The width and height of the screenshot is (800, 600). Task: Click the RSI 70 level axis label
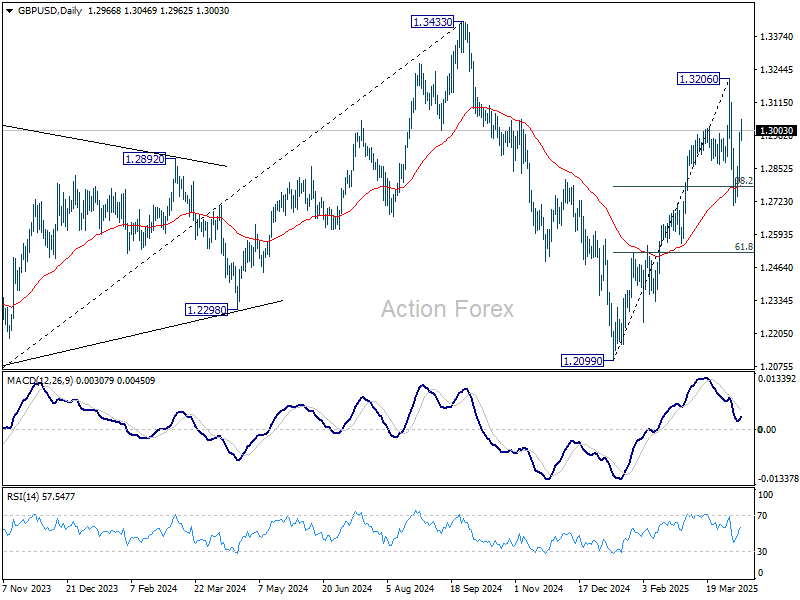tap(762, 516)
